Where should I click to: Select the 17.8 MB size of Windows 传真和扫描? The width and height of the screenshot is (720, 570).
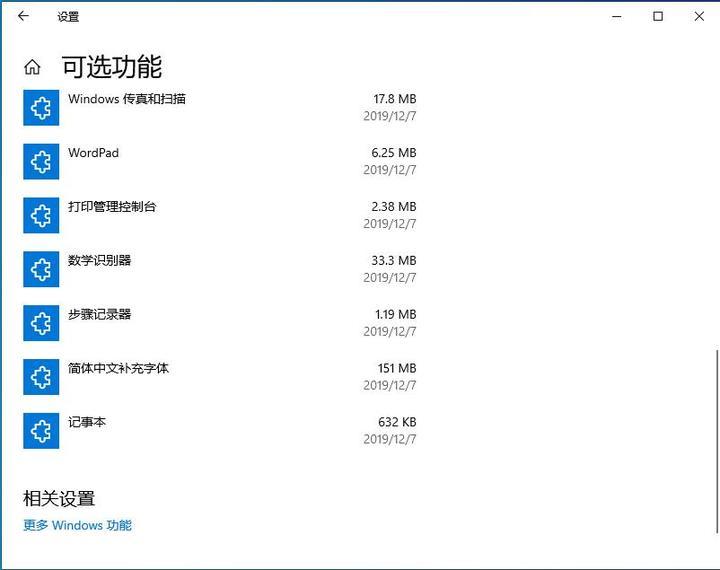tap(394, 99)
